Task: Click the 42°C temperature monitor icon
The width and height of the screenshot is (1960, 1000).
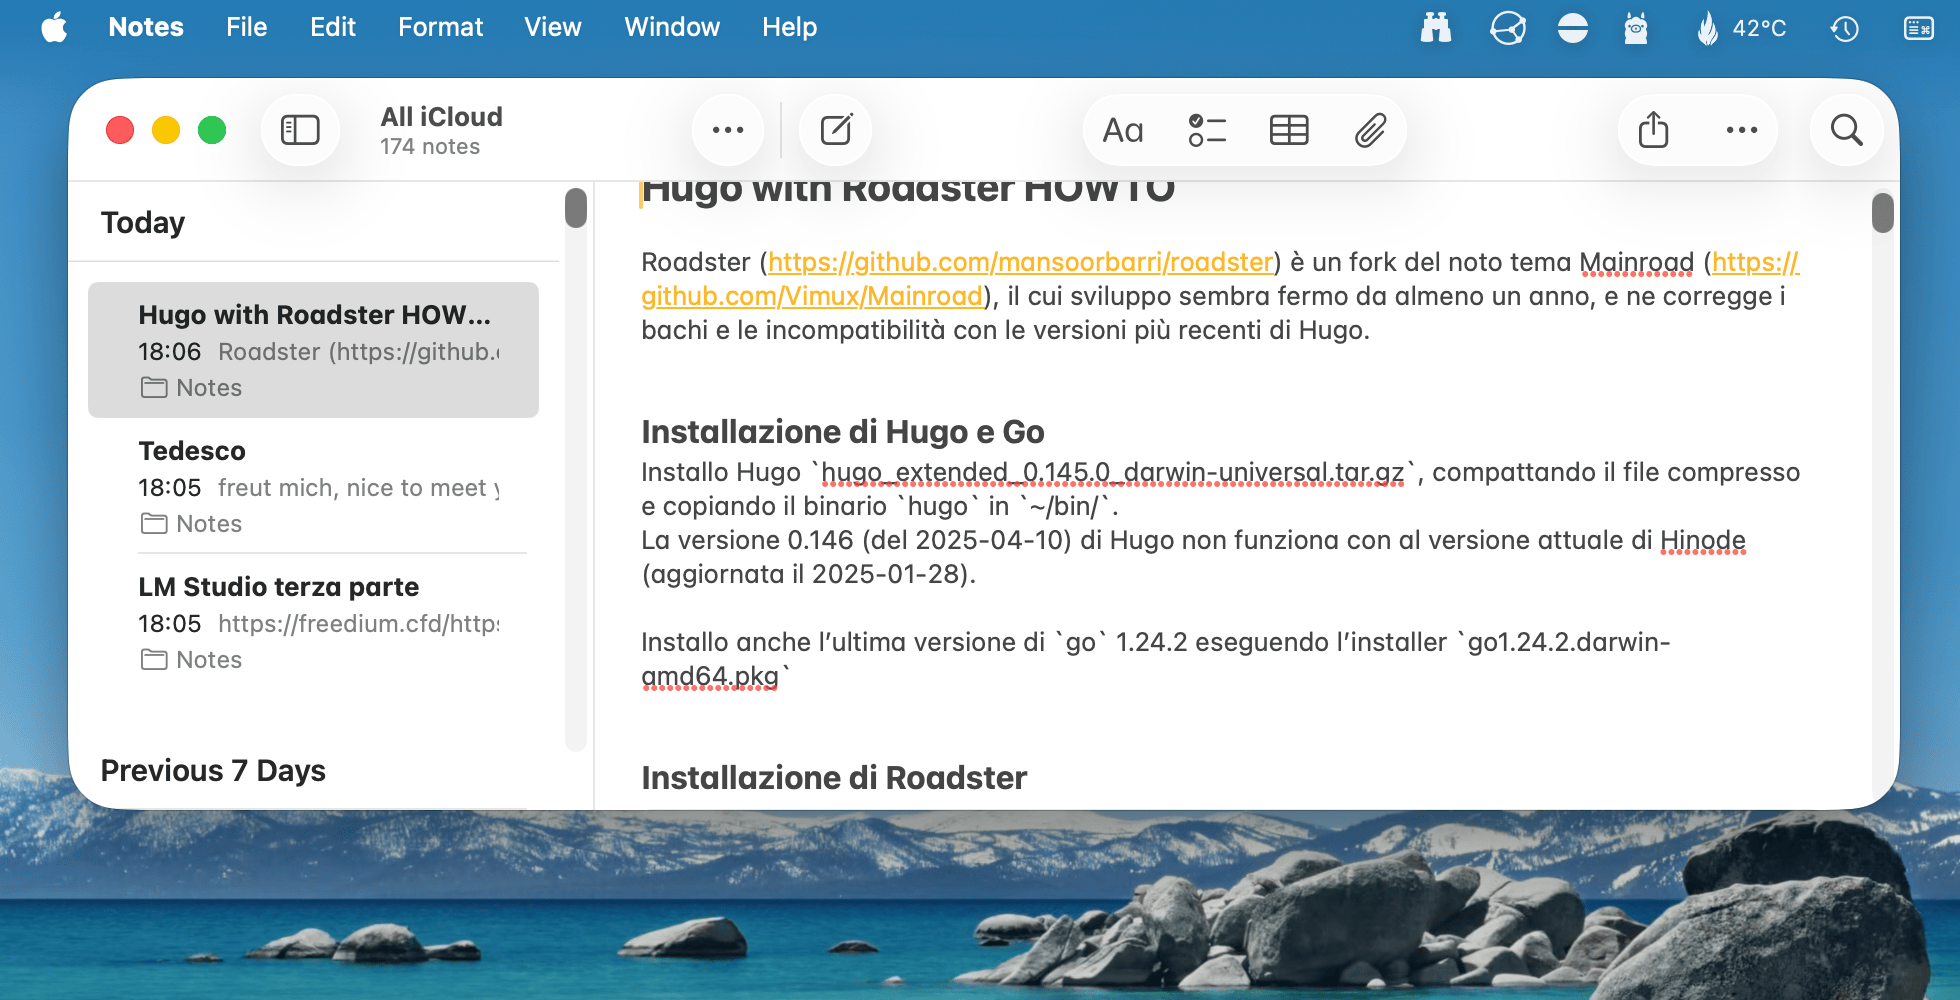Action: (x=1742, y=28)
